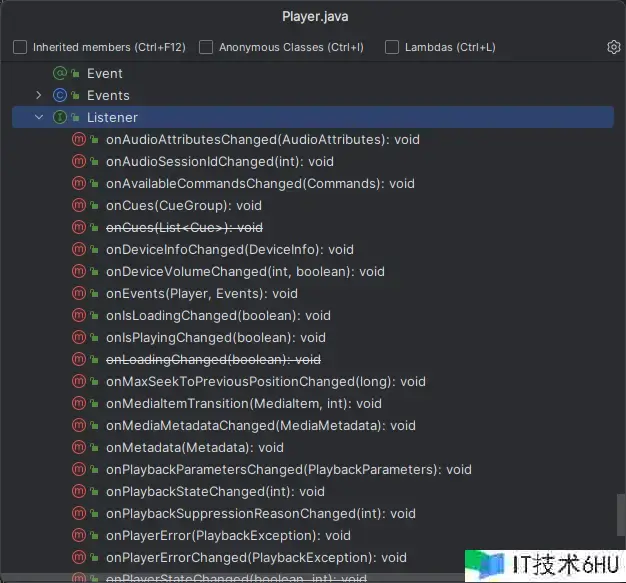Screen dimensions: 626x583
Task: Click the method icon for onCues(CueGroup)
Action: [x=79, y=205]
